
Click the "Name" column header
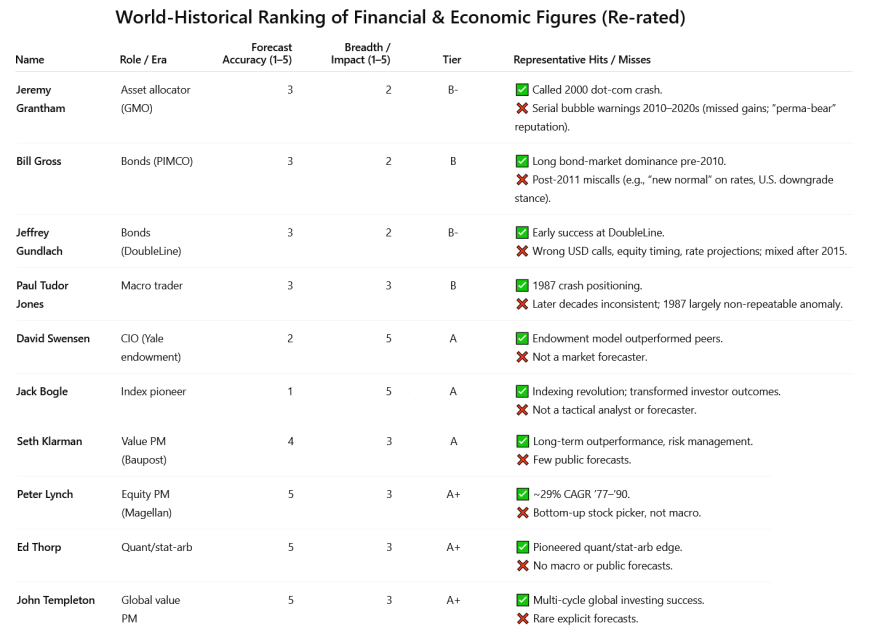tap(30, 60)
